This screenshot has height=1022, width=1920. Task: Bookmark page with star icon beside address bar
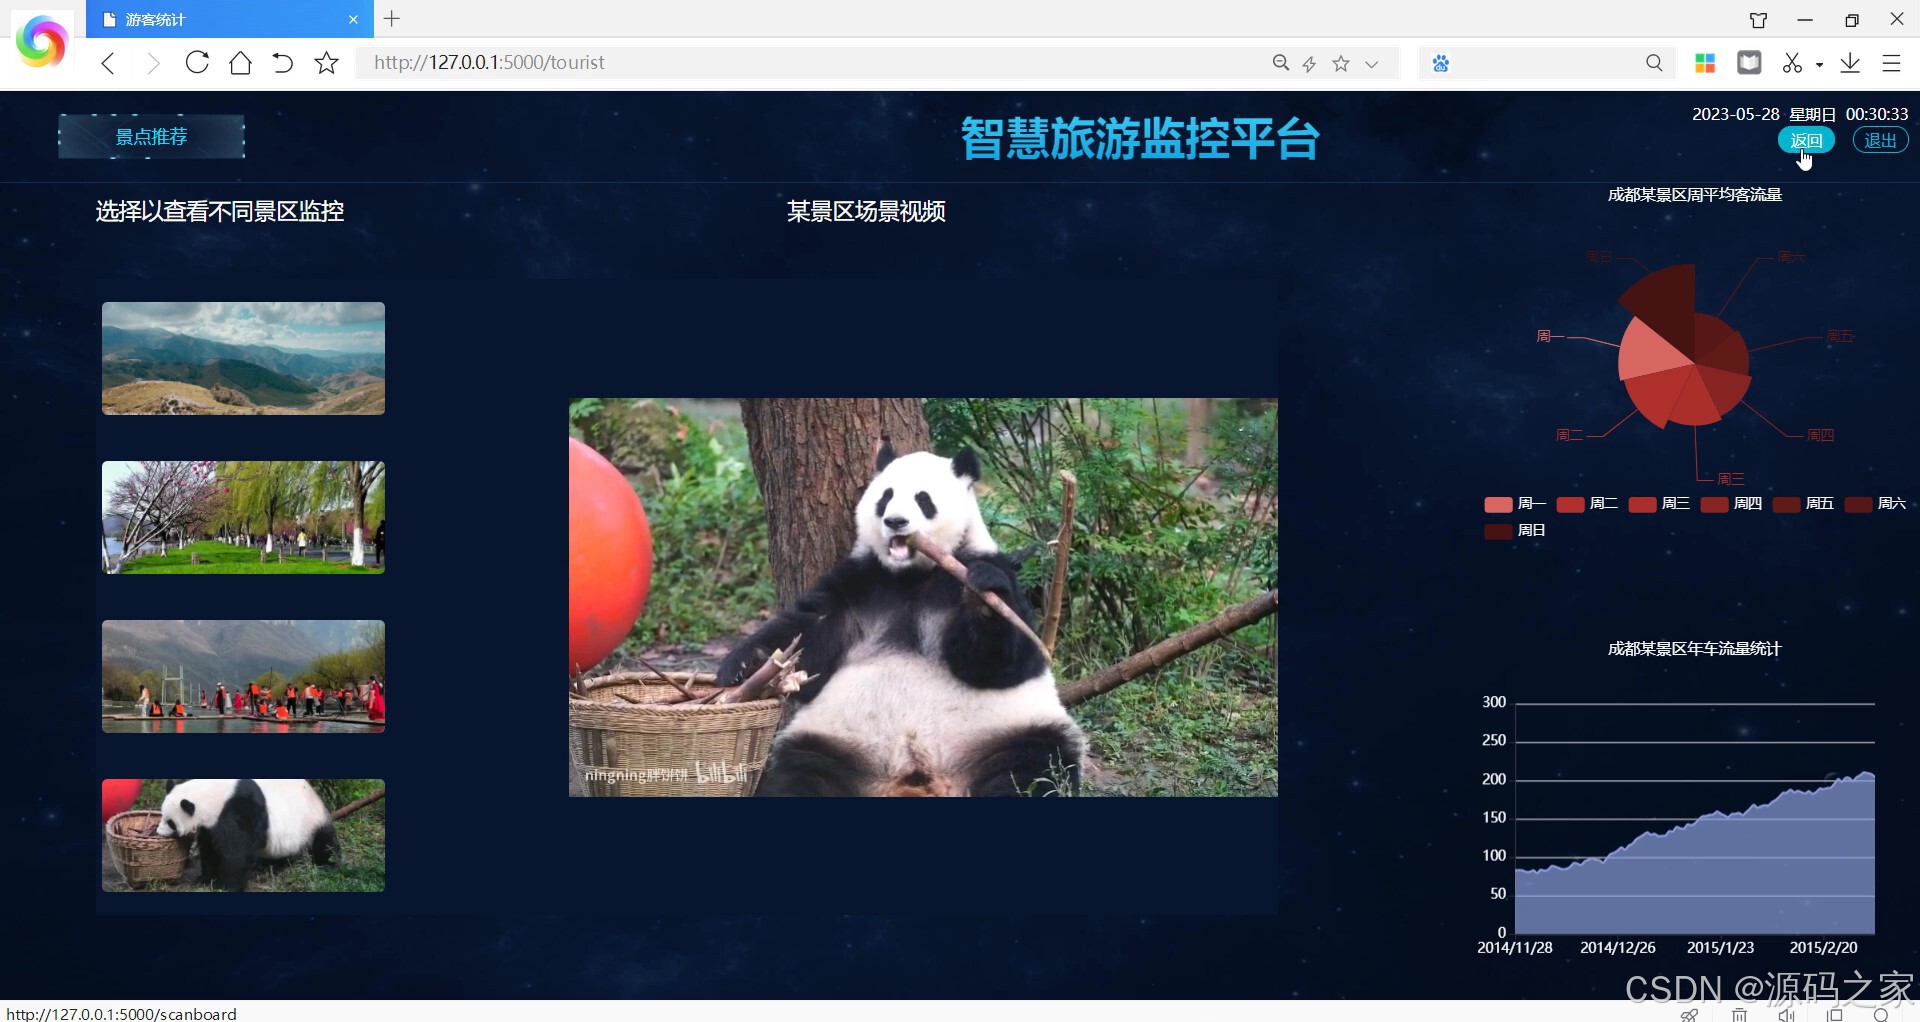[x=326, y=63]
